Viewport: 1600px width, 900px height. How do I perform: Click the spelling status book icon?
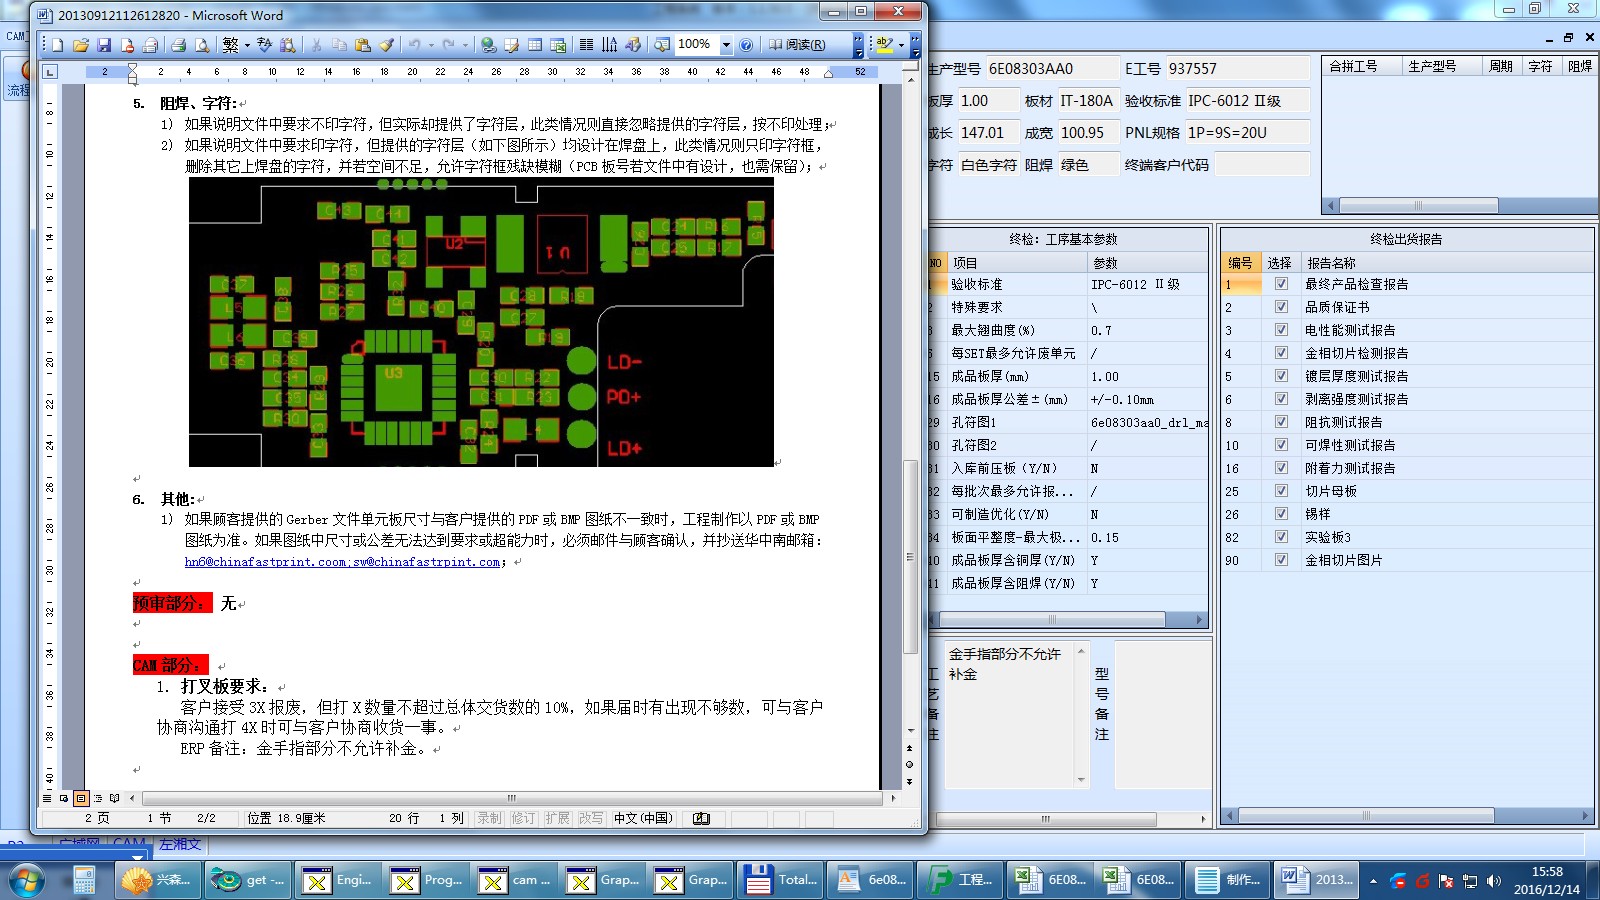701,818
